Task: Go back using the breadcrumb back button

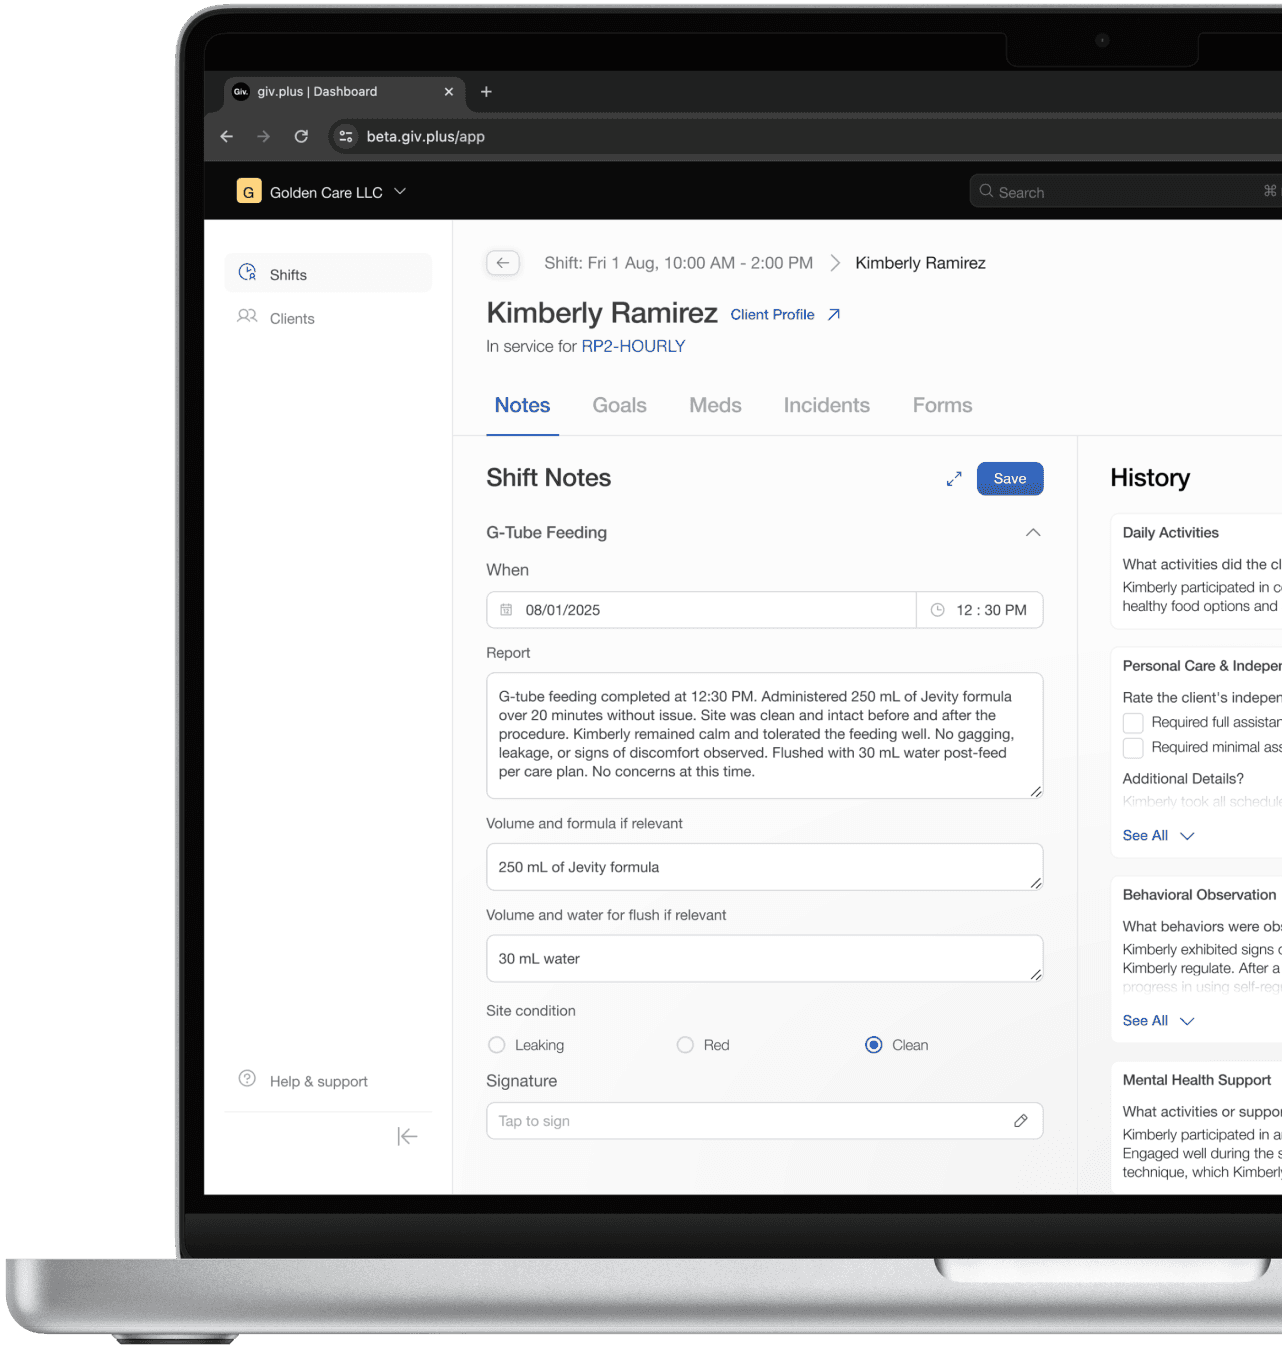Action: point(503,263)
